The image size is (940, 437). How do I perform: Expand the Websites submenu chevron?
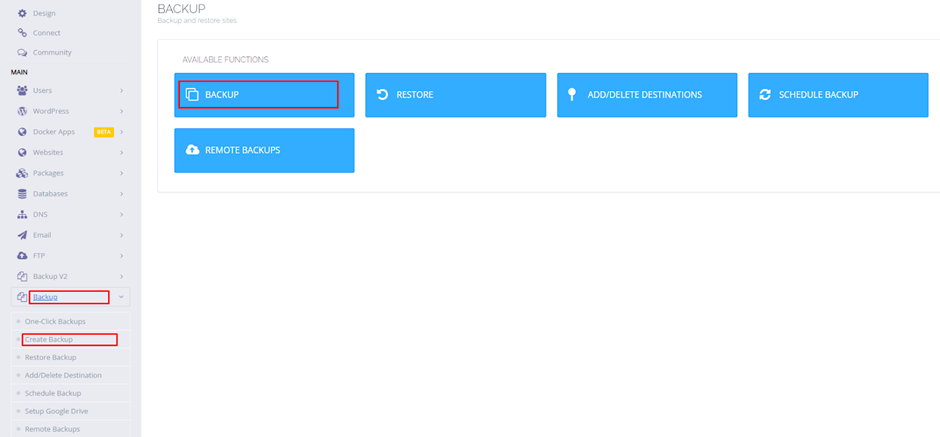(122, 152)
